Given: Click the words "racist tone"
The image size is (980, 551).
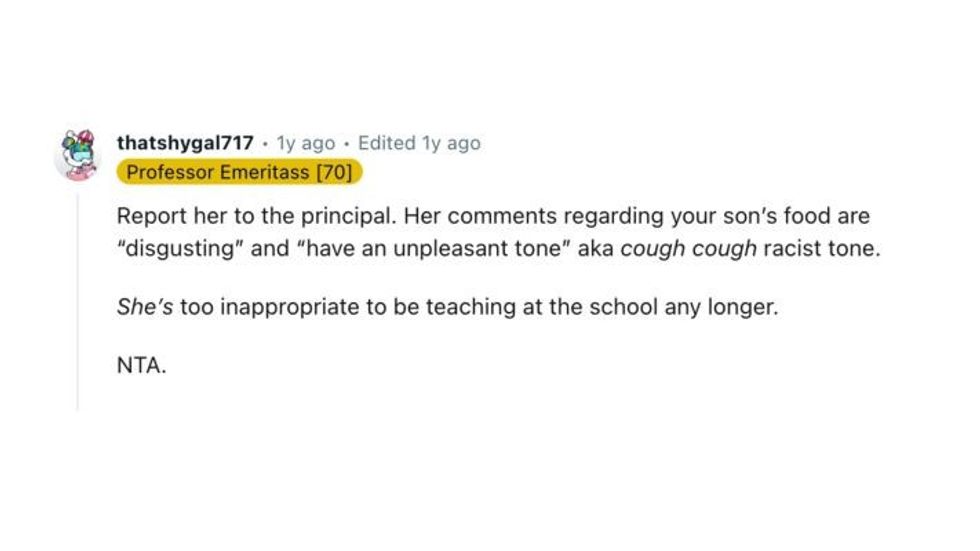Looking at the screenshot, I should [822, 248].
